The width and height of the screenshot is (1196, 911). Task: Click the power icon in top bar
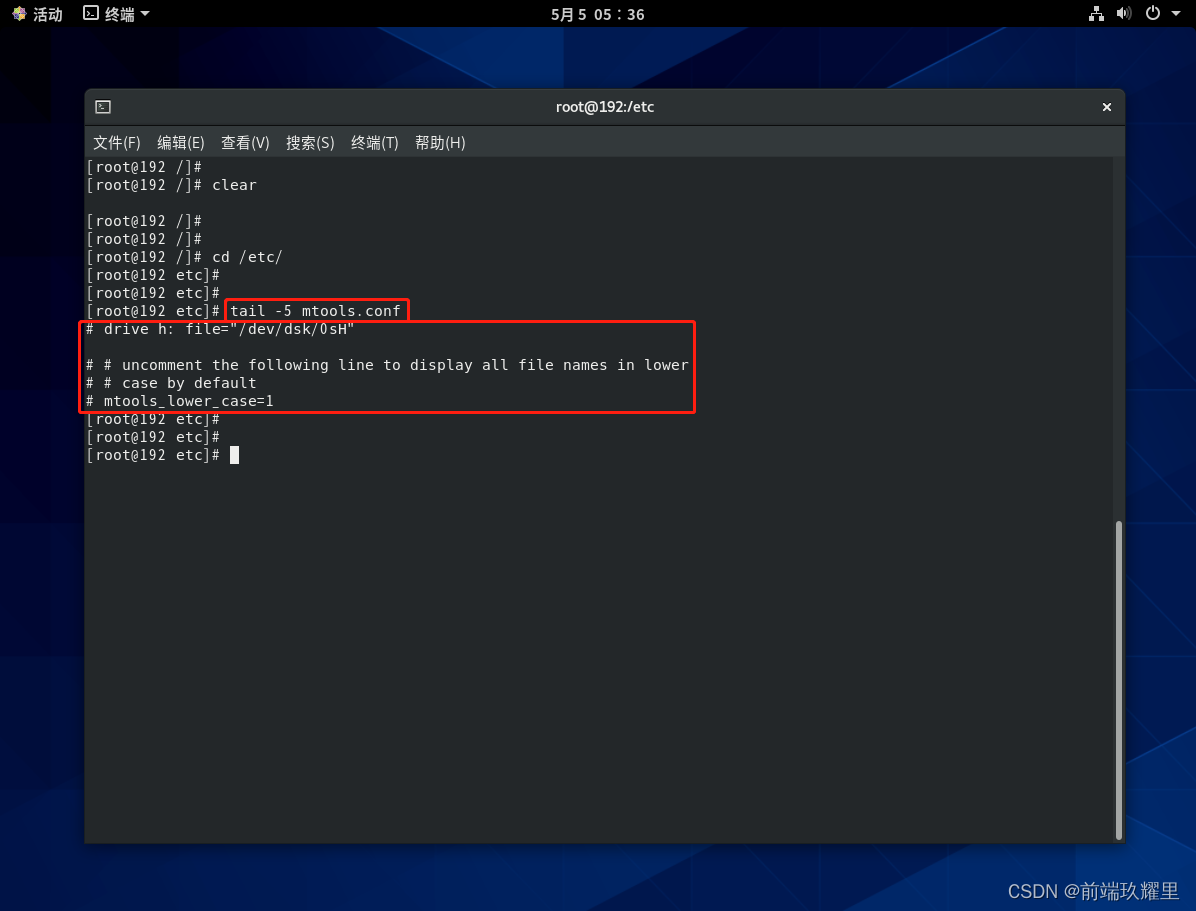coord(1153,14)
